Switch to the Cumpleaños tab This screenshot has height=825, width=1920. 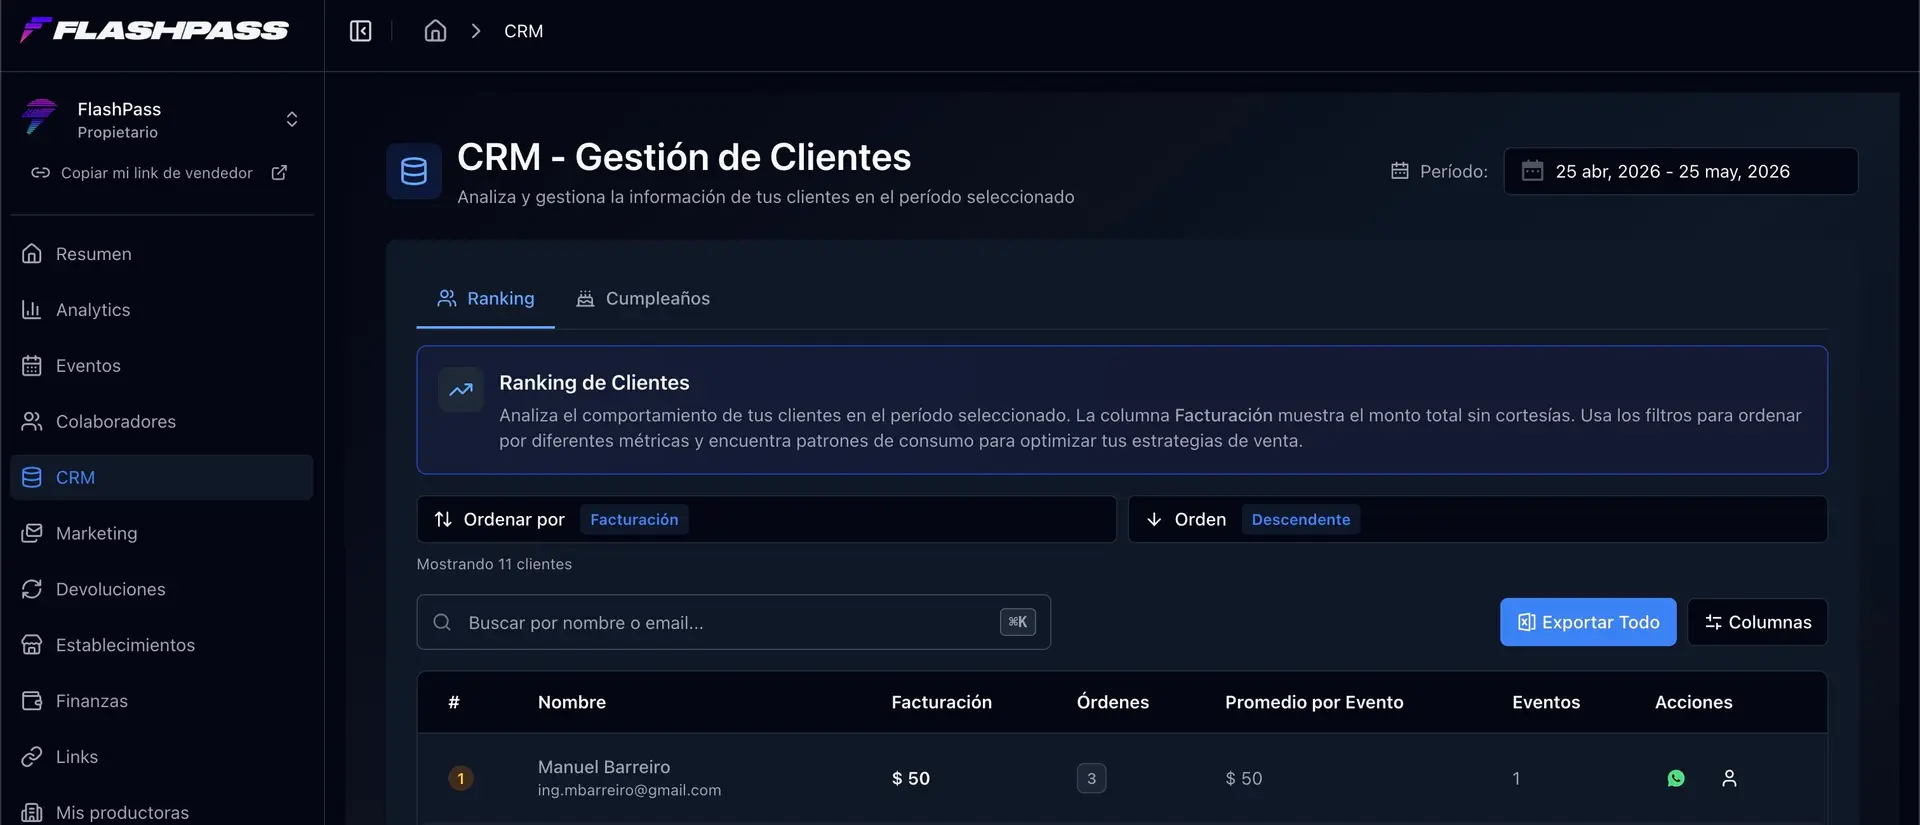(x=643, y=298)
